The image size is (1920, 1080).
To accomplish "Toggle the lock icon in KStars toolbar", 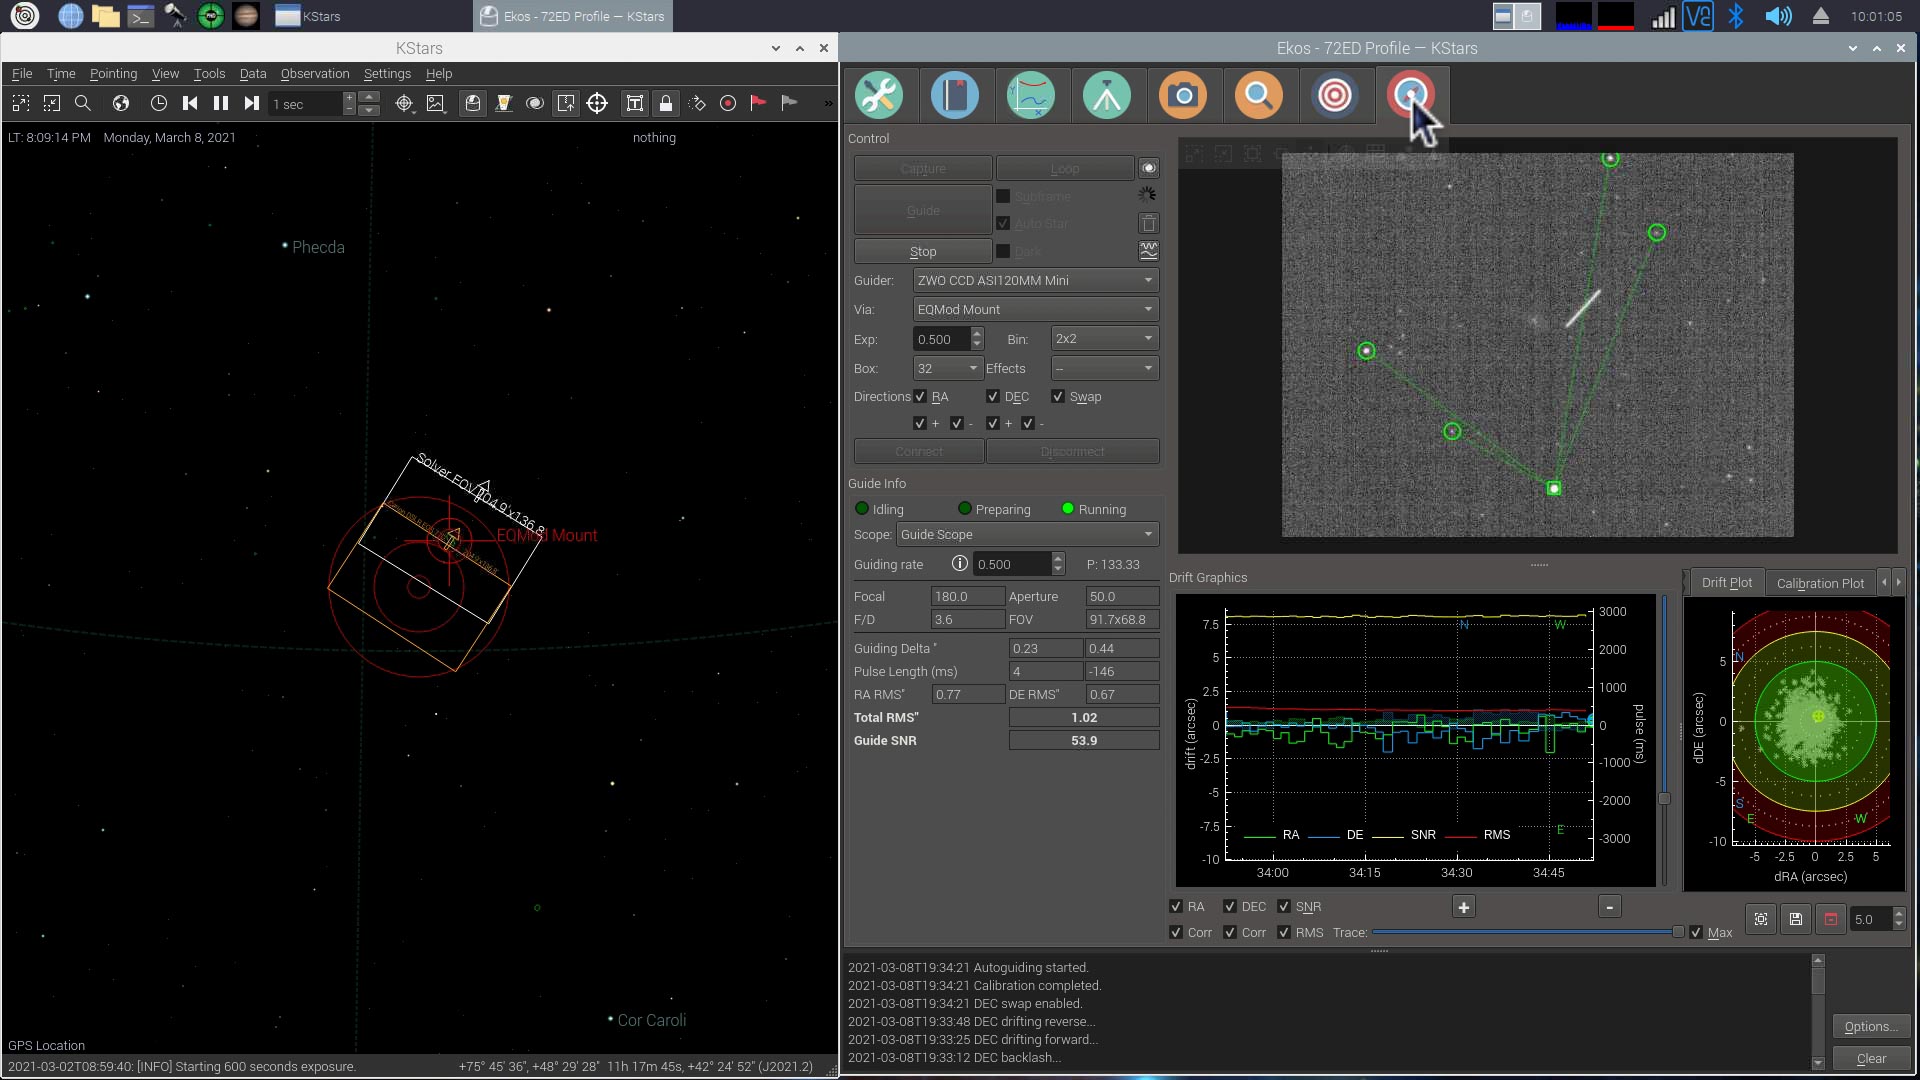I will point(666,103).
